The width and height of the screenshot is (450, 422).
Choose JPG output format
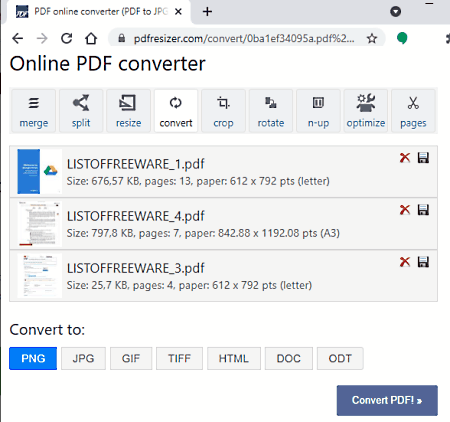click(83, 358)
